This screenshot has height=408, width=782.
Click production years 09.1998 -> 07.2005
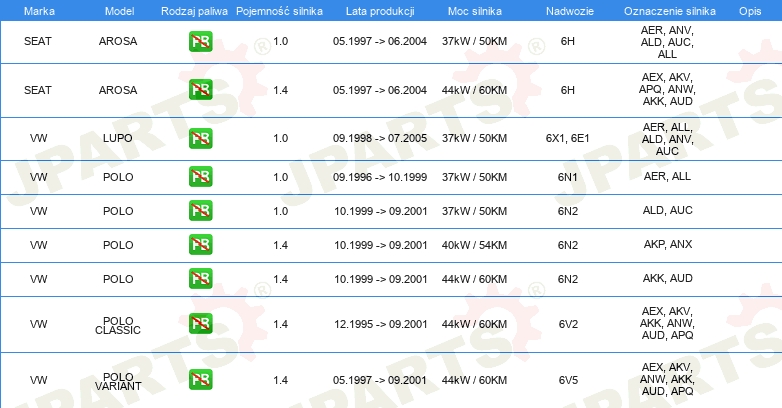[x=380, y=138]
